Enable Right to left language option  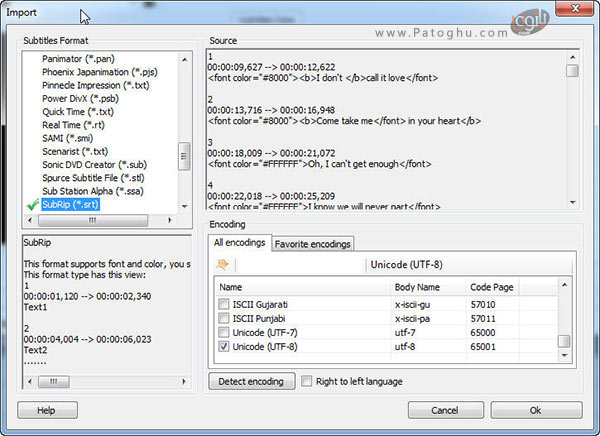coord(307,381)
